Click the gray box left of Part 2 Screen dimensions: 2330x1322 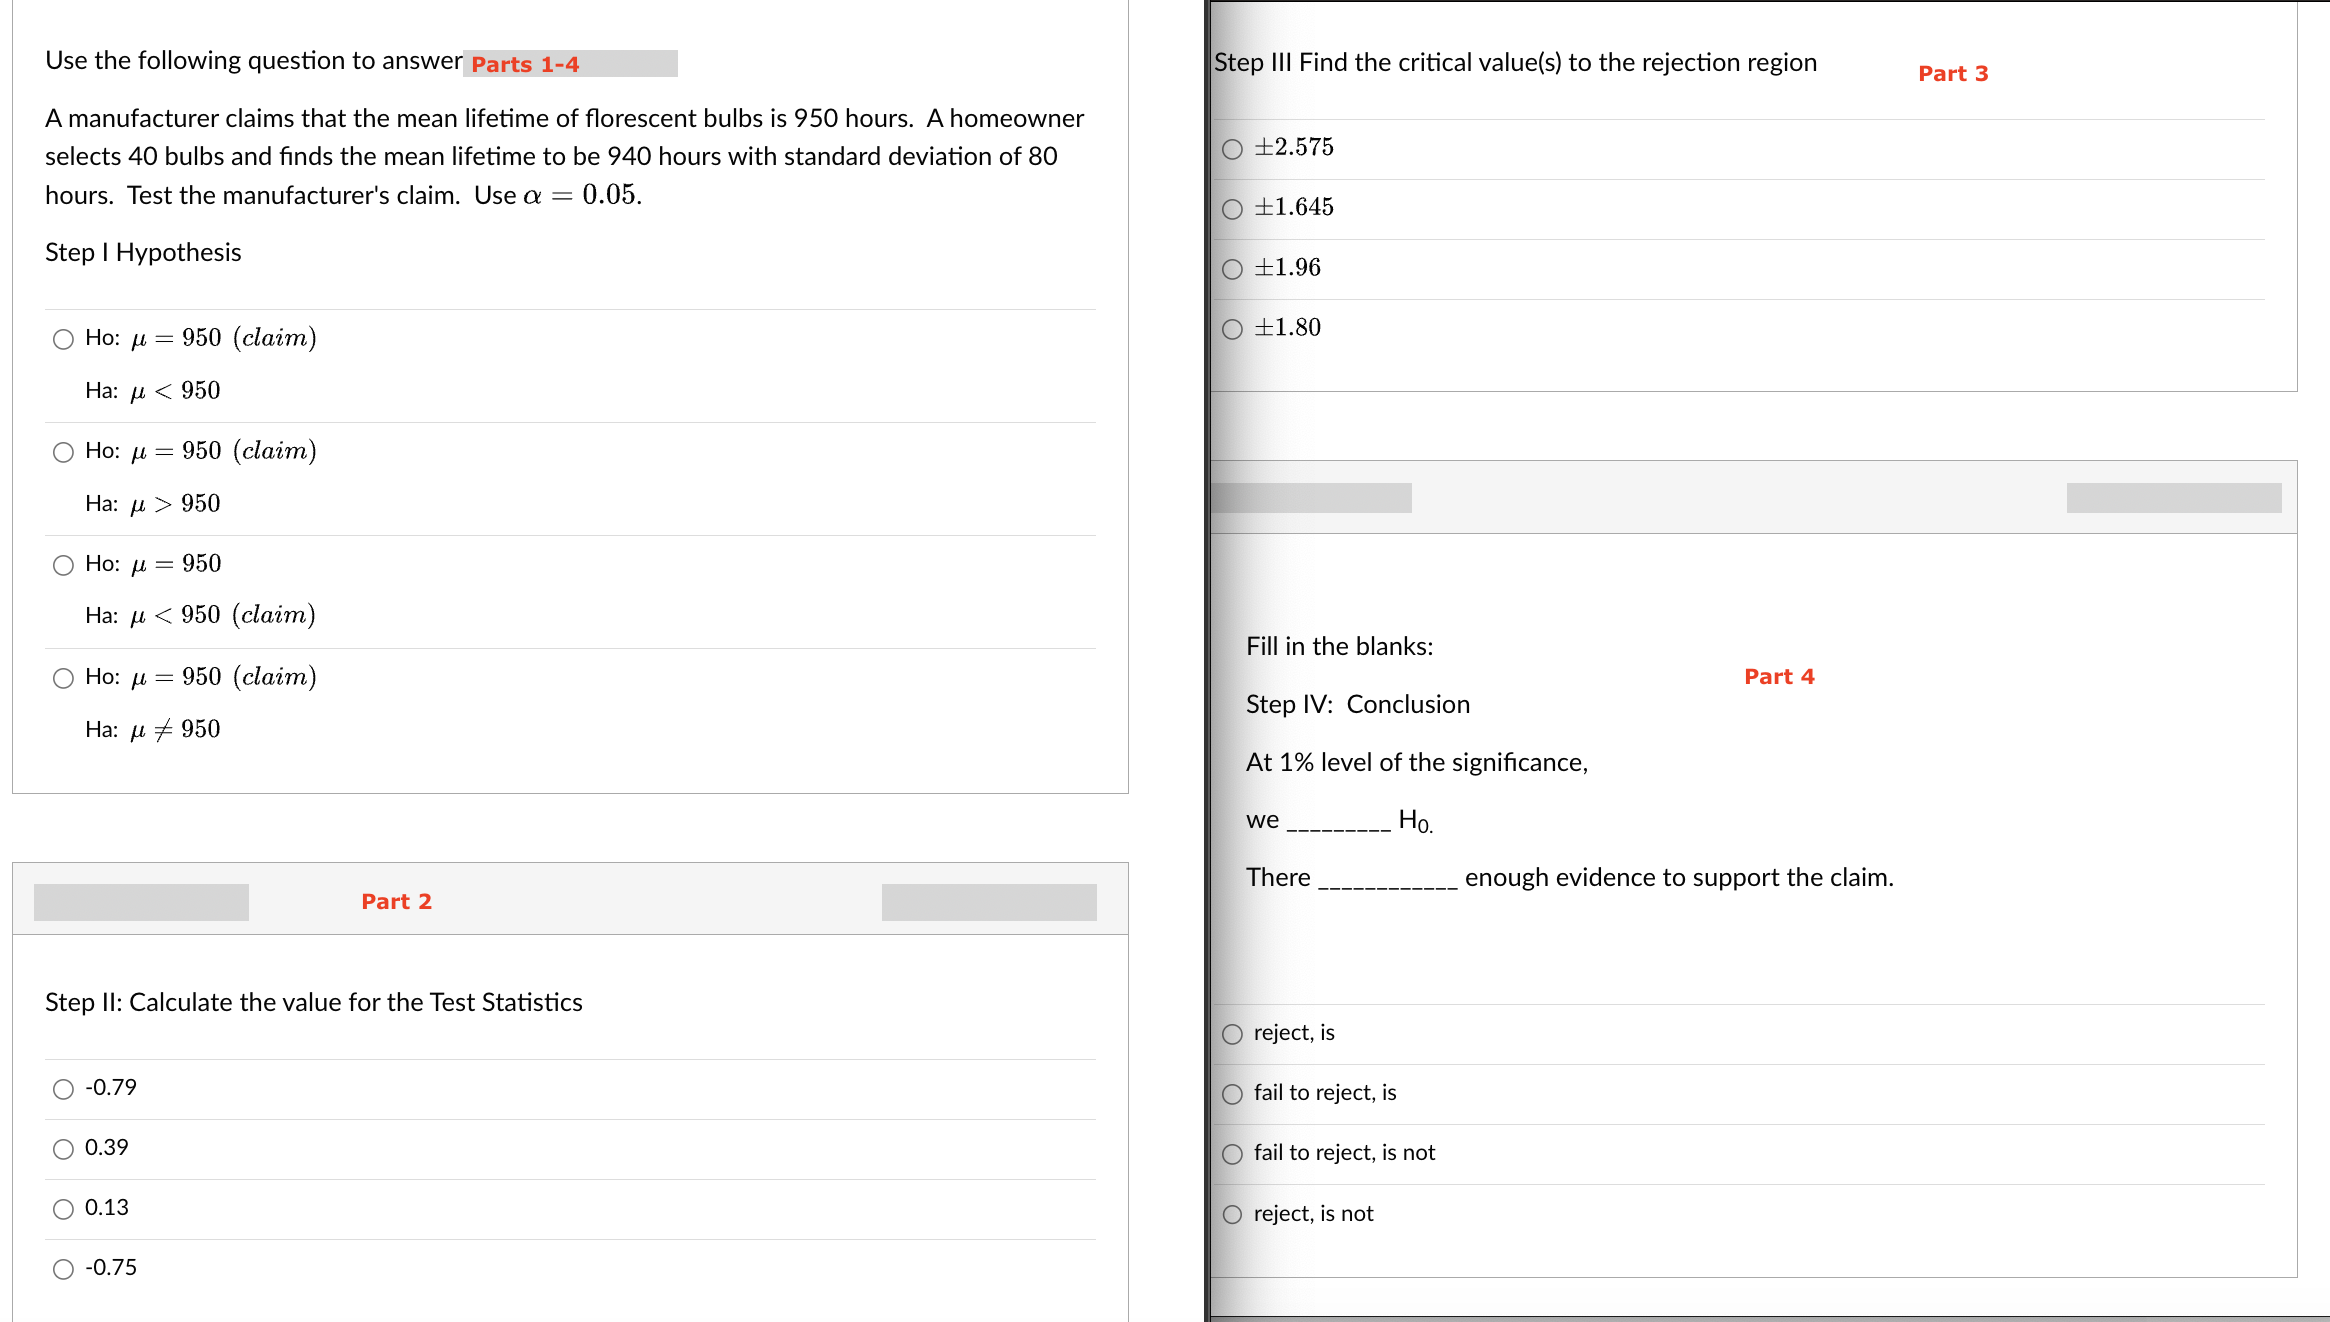pyautogui.click(x=141, y=902)
